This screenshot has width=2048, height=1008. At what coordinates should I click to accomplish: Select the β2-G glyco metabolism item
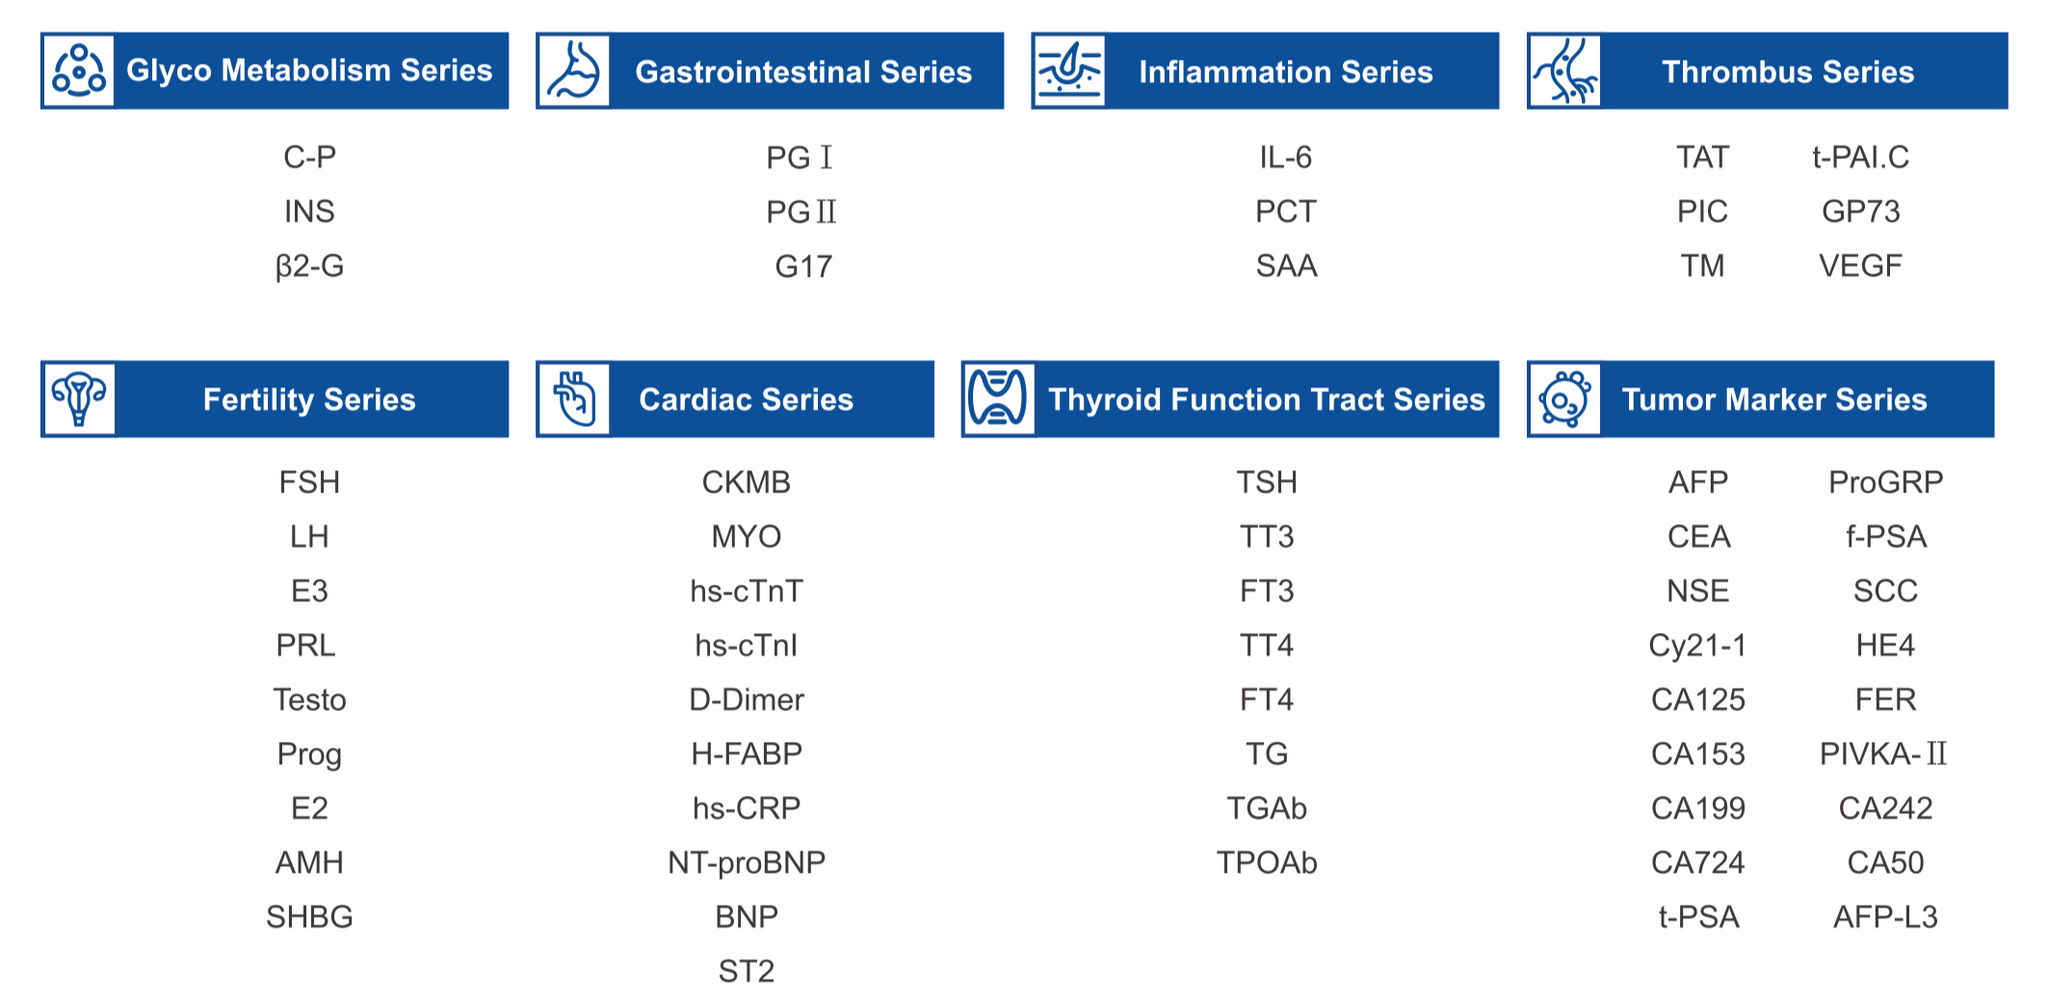[x=309, y=266]
